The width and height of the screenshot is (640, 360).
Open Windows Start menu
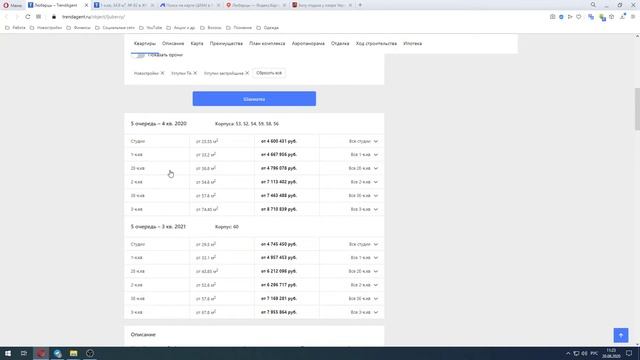[x=8, y=353]
